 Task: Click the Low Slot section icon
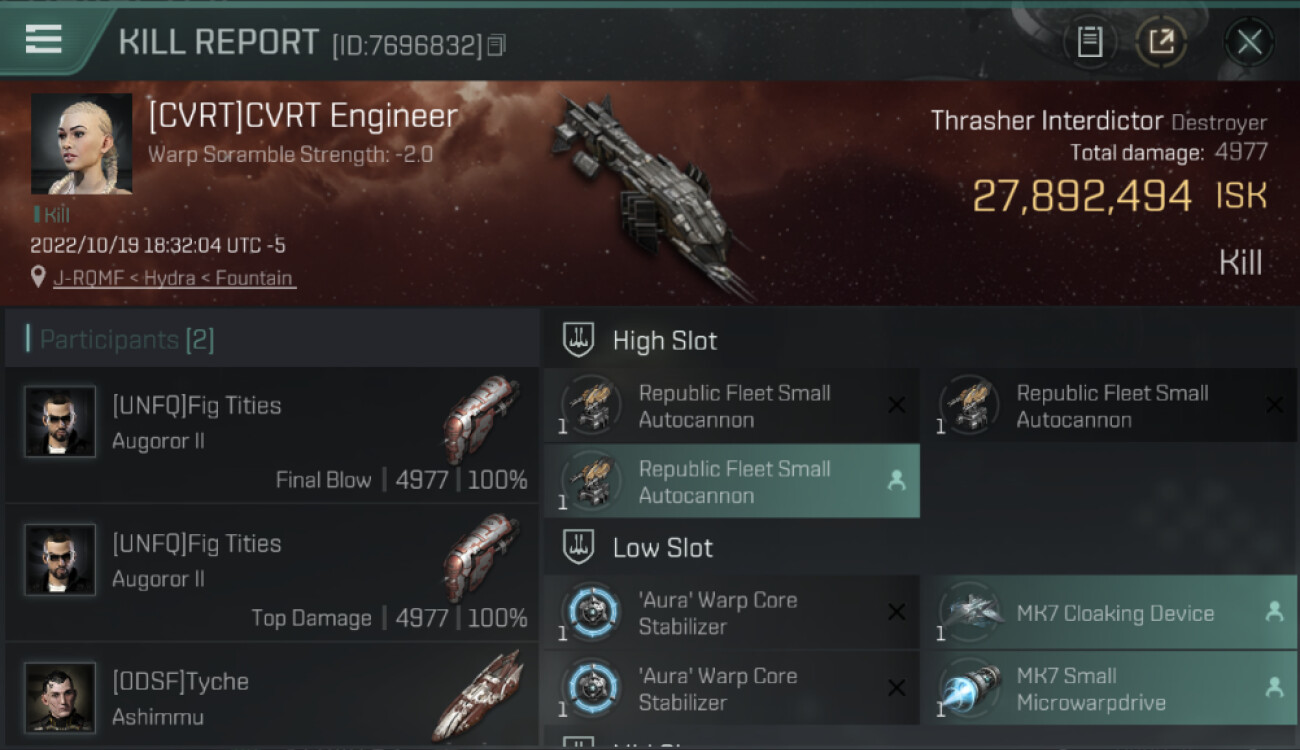tap(579, 547)
